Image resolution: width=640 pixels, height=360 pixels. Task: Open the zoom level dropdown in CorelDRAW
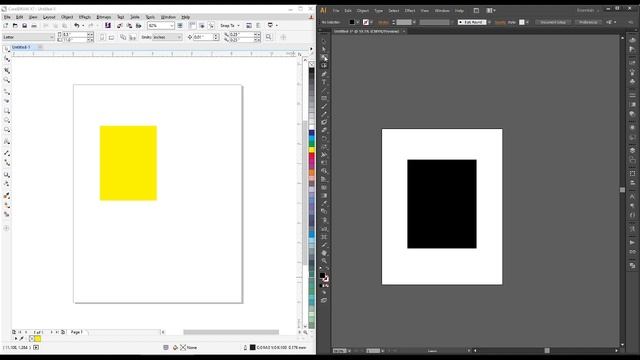tap(171, 26)
